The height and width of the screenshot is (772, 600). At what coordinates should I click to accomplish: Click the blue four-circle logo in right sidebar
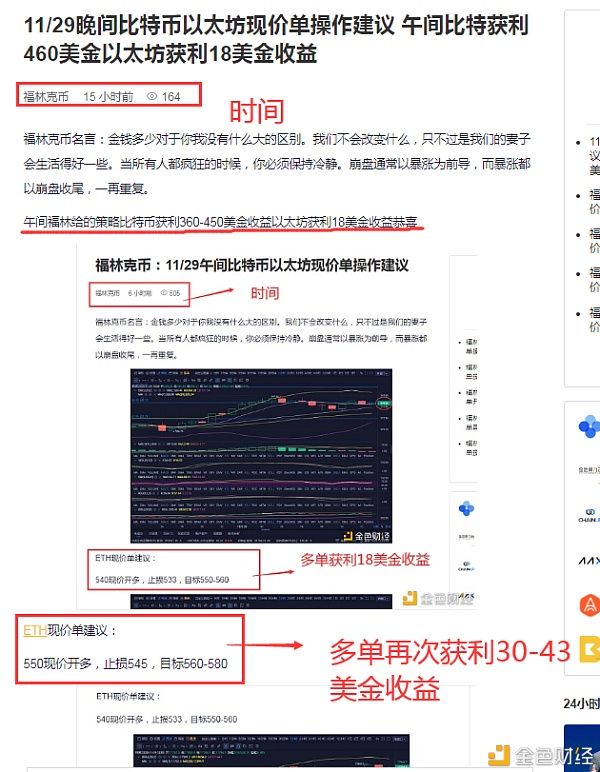pyautogui.click(x=590, y=426)
